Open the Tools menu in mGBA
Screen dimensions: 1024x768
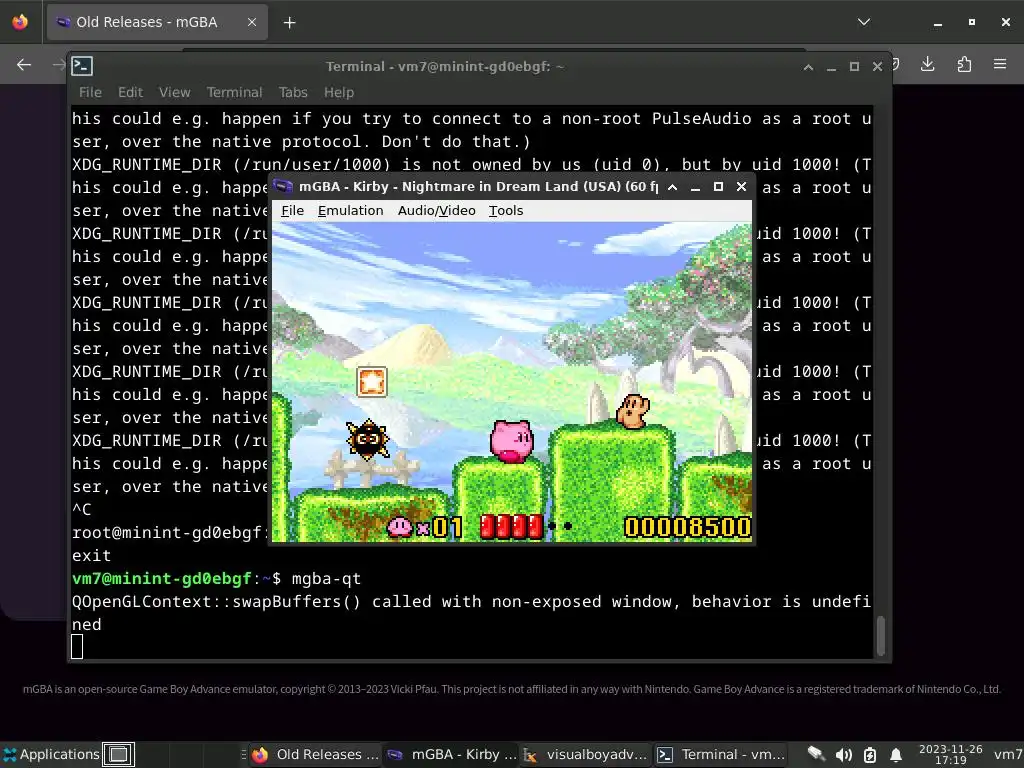pos(505,210)
